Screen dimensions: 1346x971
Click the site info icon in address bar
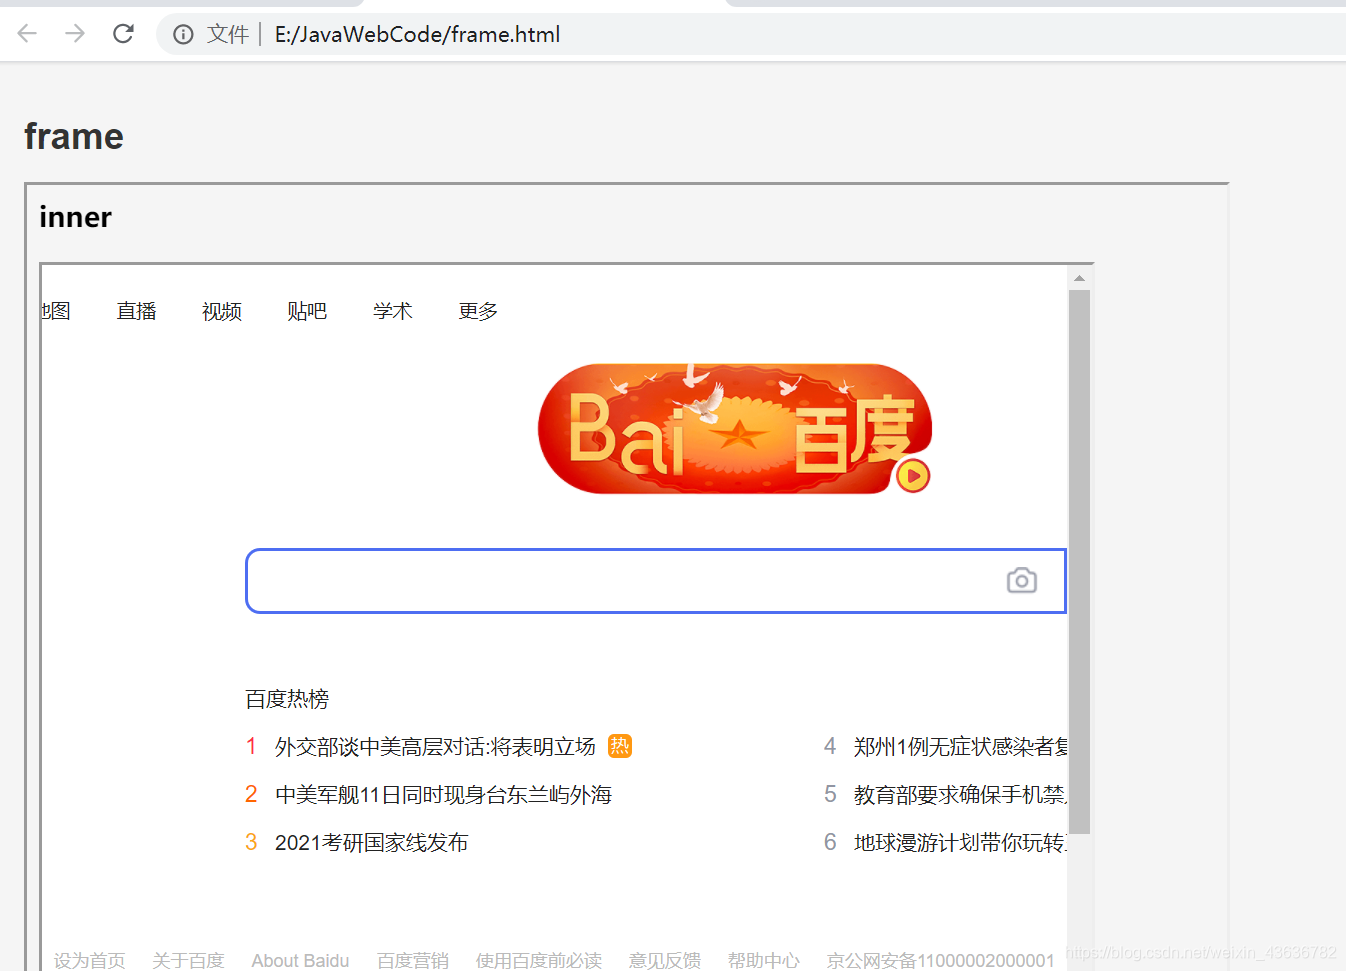pos(183,35)
